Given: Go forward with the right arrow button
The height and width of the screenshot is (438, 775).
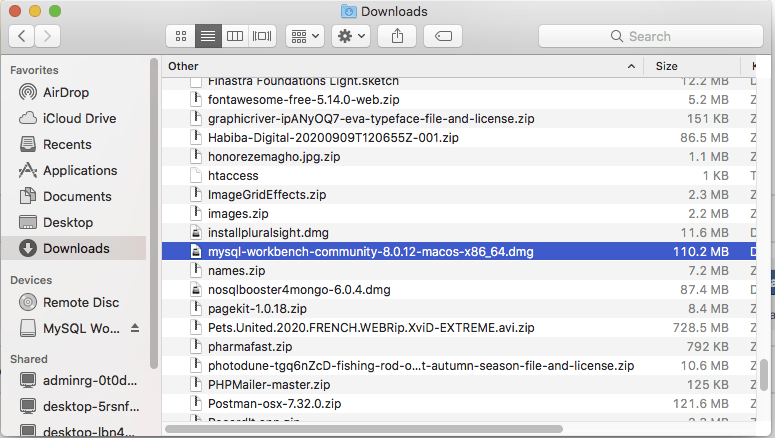Looking at the screenshot, I should click(x=47, y=36).
